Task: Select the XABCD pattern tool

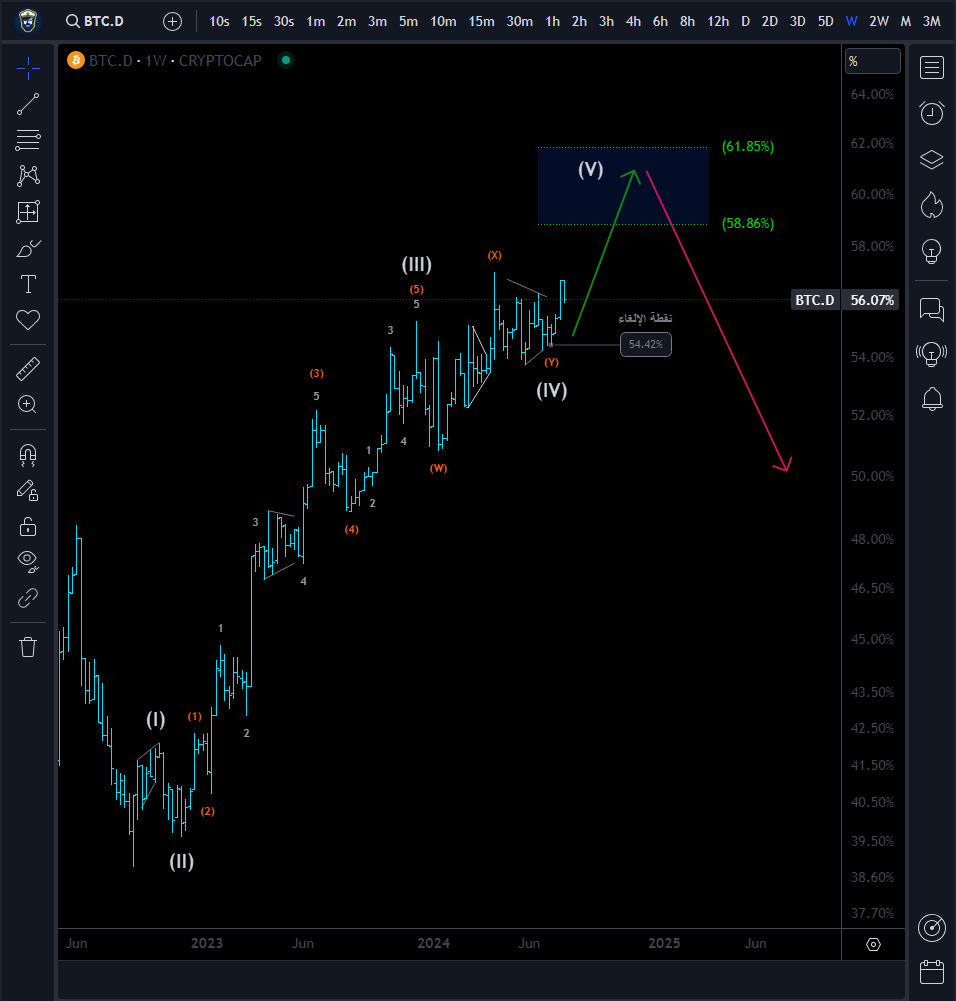Action: pos(28,176)
